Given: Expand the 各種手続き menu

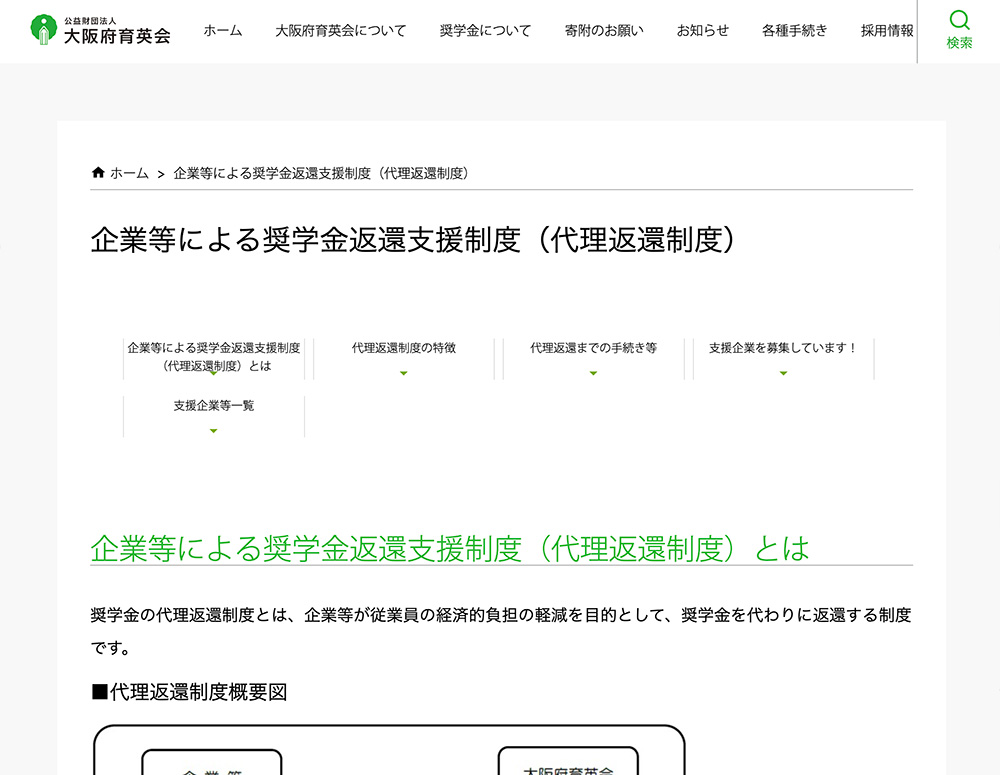Looking at the screenshot, I should (794, 31).
